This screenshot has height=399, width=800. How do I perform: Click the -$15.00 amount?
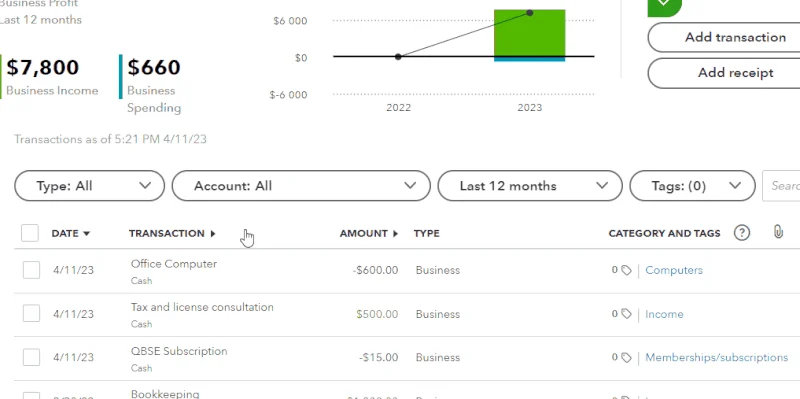379,358
